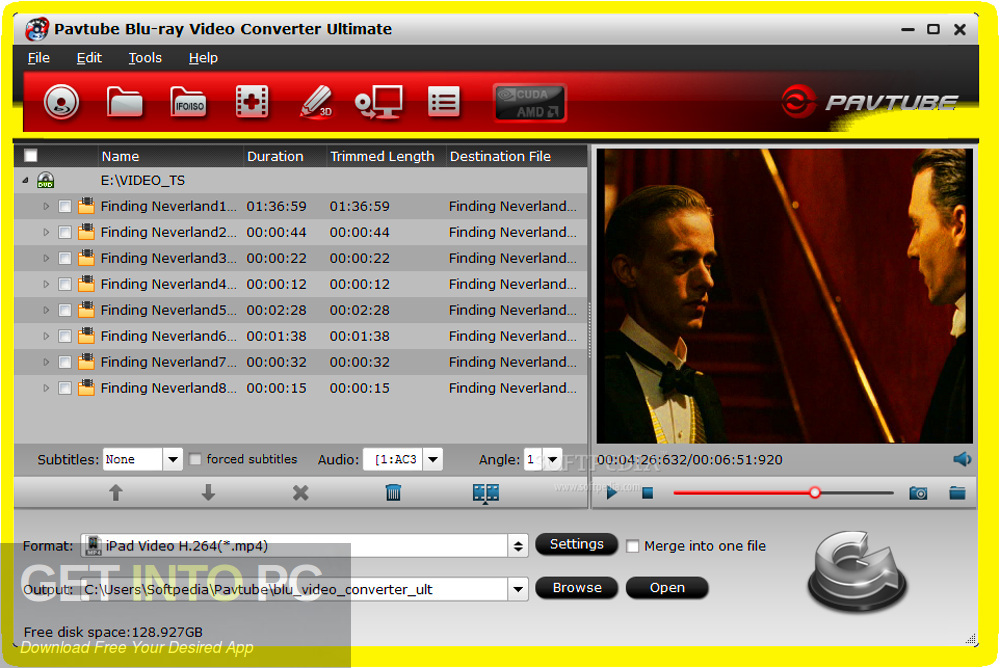Check the Finding Neverland1 checkbox
This screenshot has height=668, width=1000.
[x=64, y=207]
